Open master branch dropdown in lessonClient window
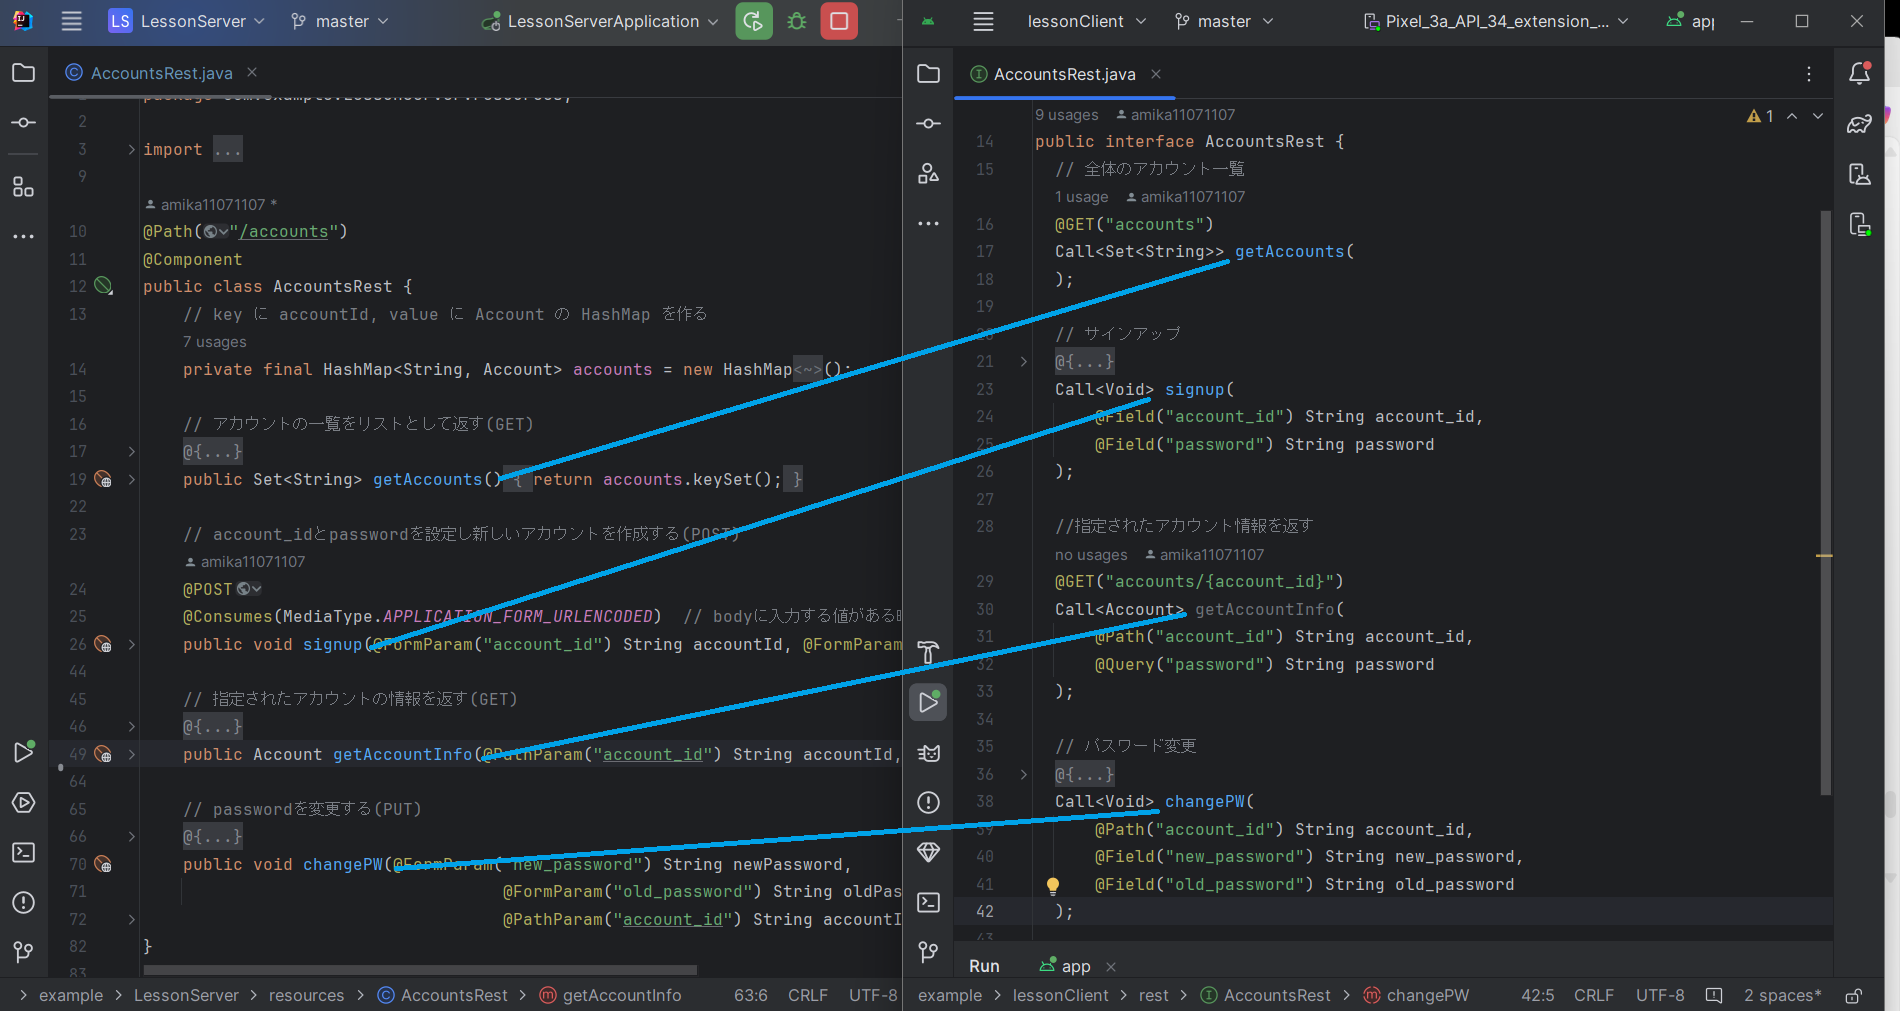 1224,21
